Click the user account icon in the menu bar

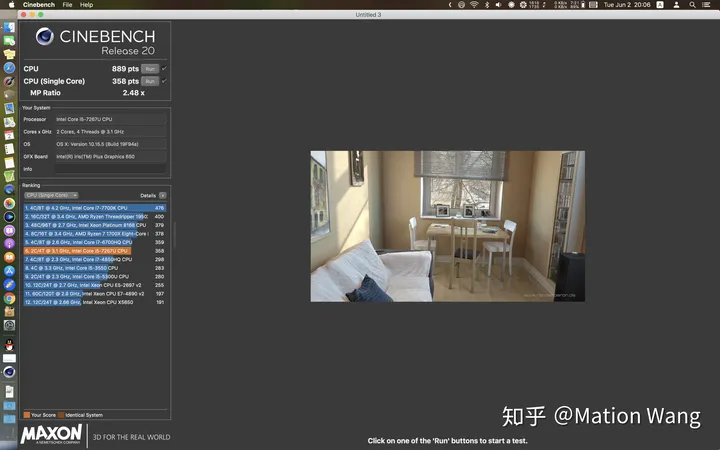point(676,5)
